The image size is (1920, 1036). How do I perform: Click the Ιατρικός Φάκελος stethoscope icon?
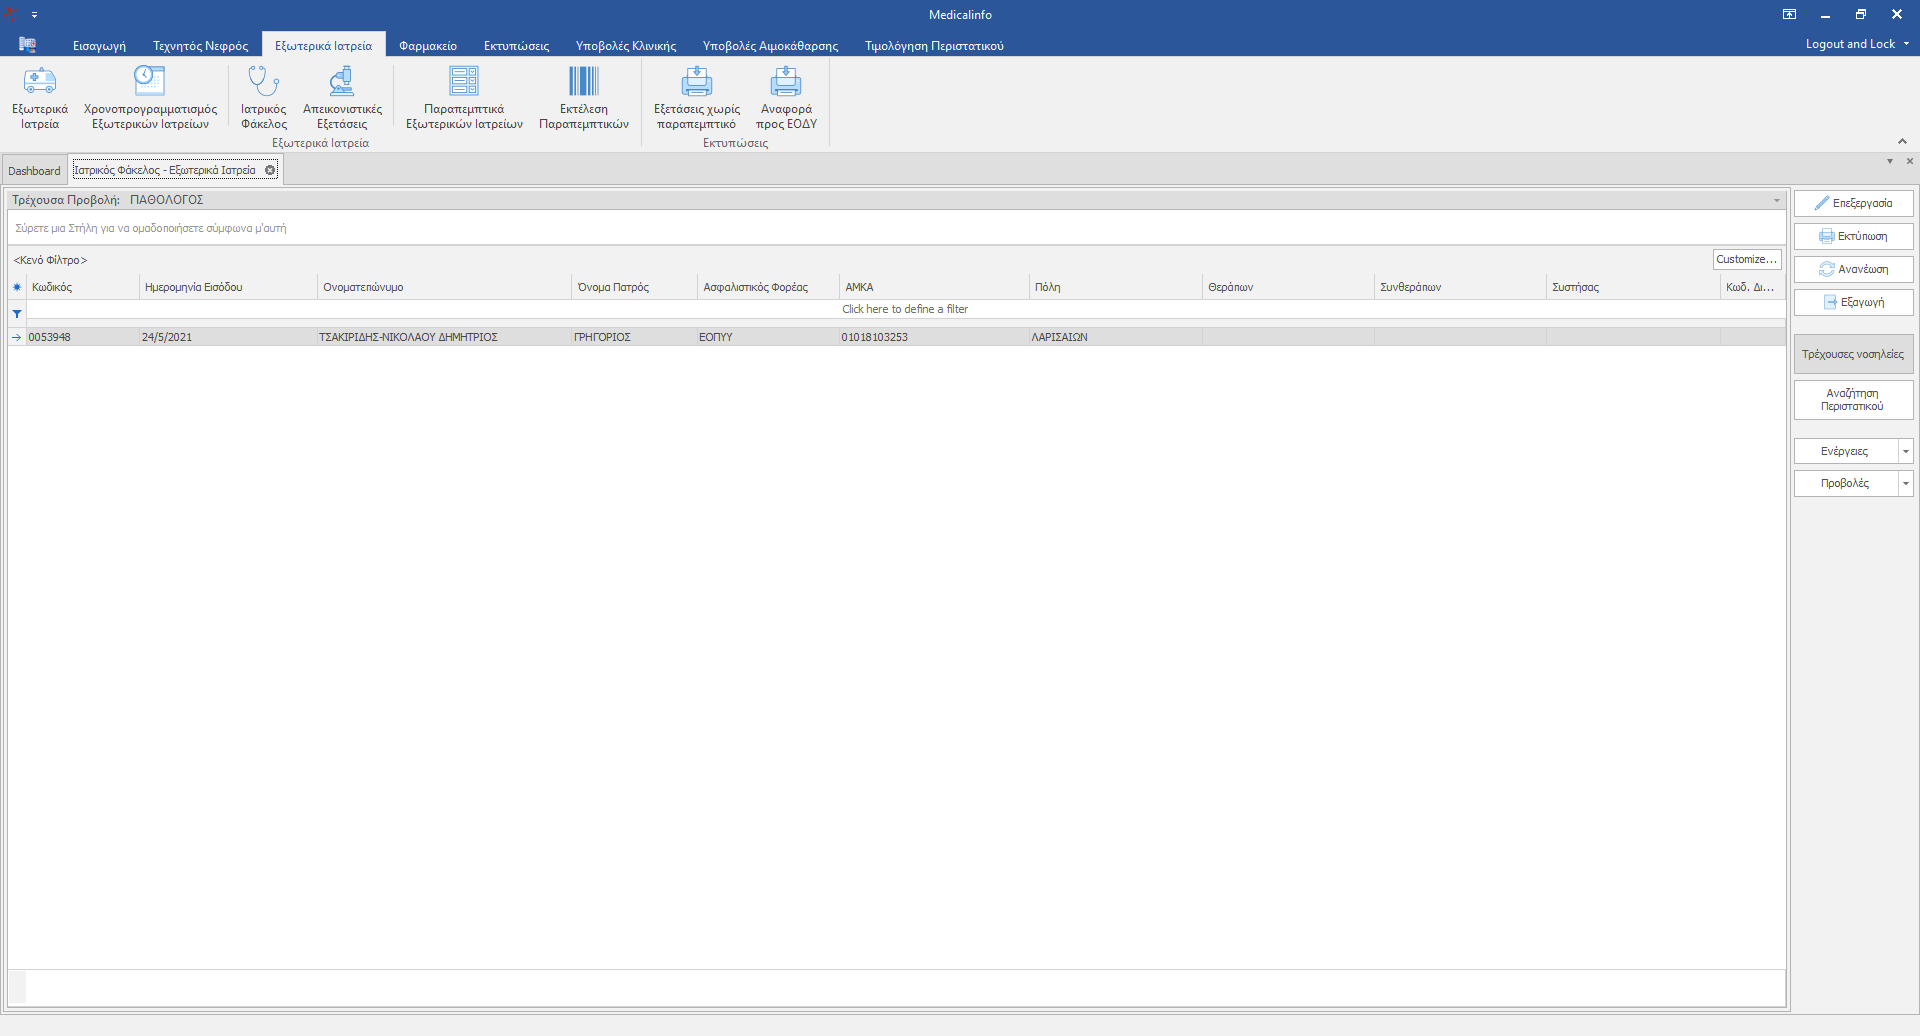pyautogui.click(x=263, y=82)
